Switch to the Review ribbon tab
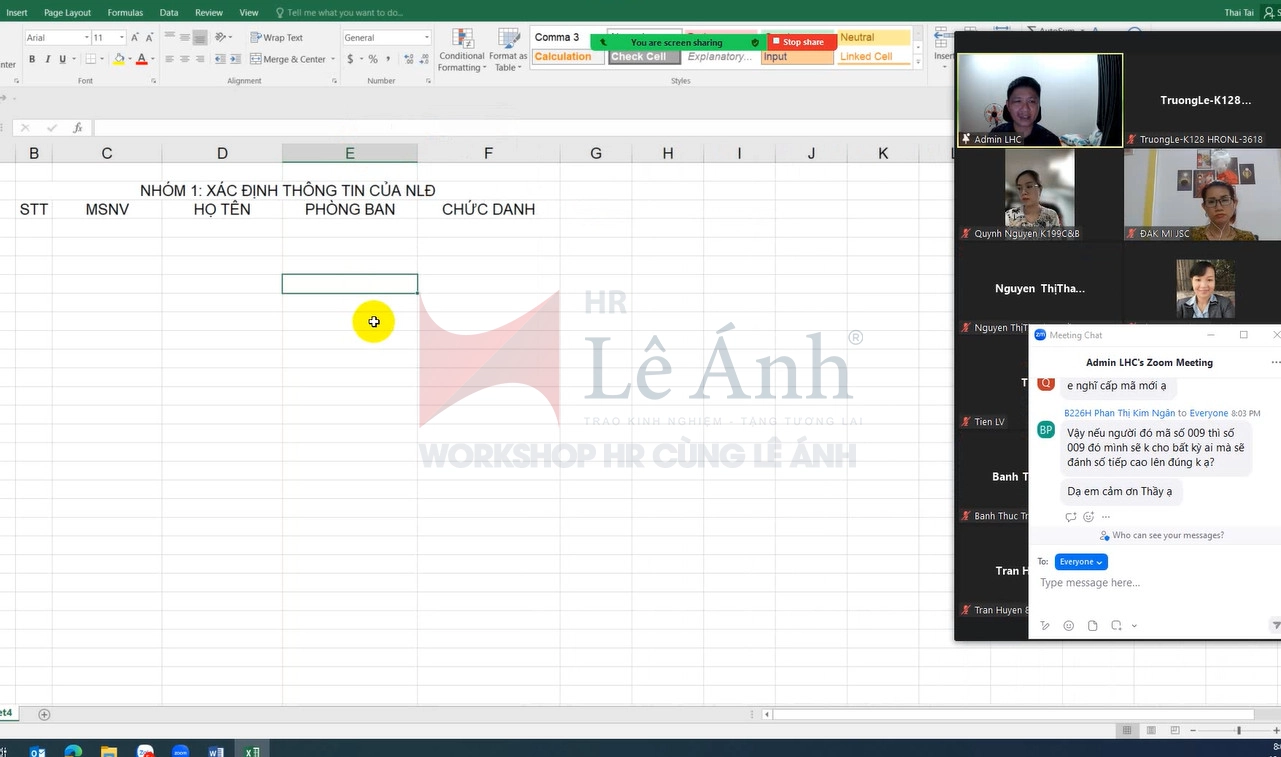1281x757 pixels. [209, 13]
